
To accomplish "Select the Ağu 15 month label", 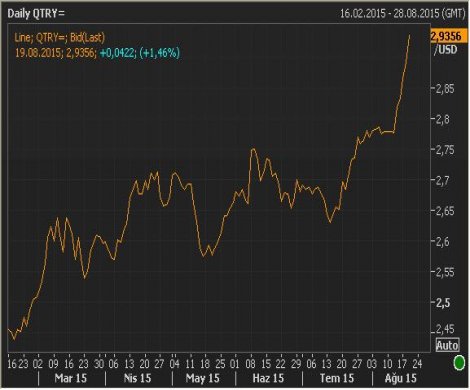I will [401, 378].
